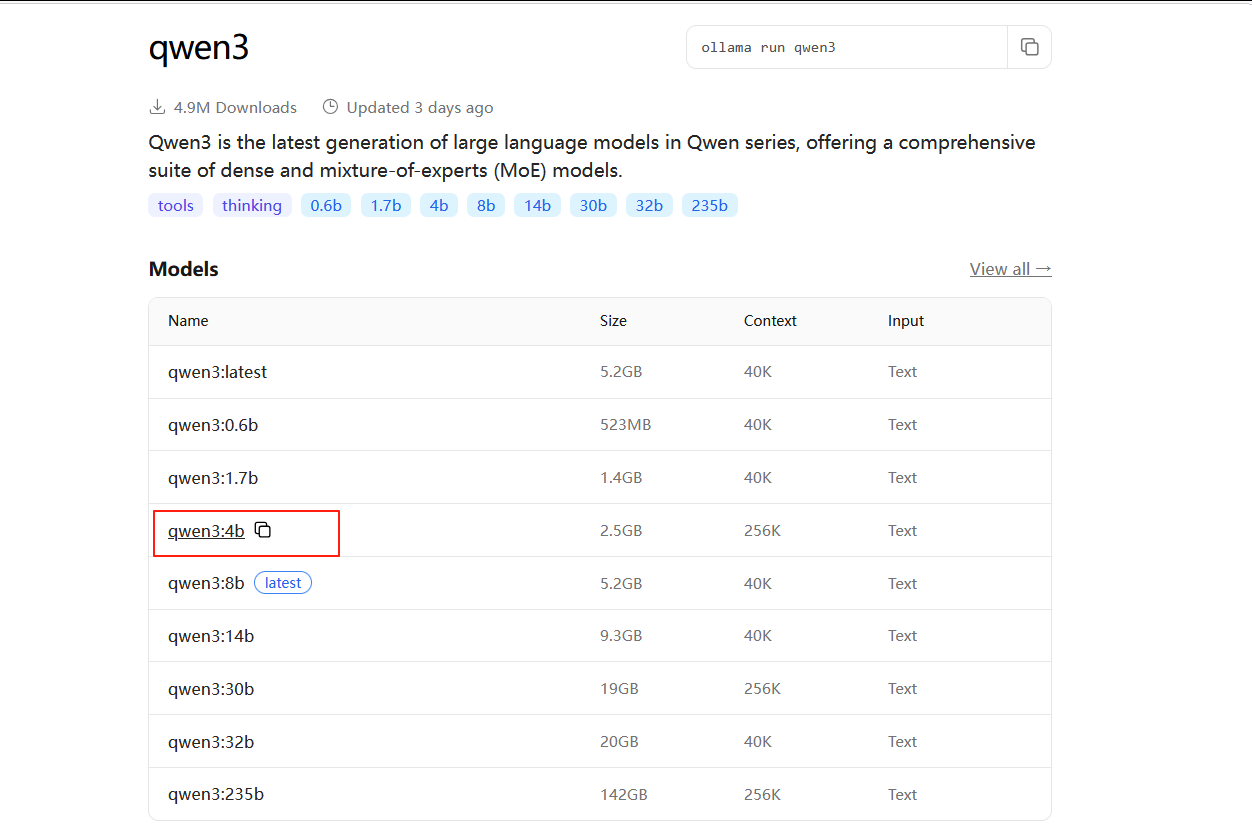Select the tools tag

tap(176, 205)
